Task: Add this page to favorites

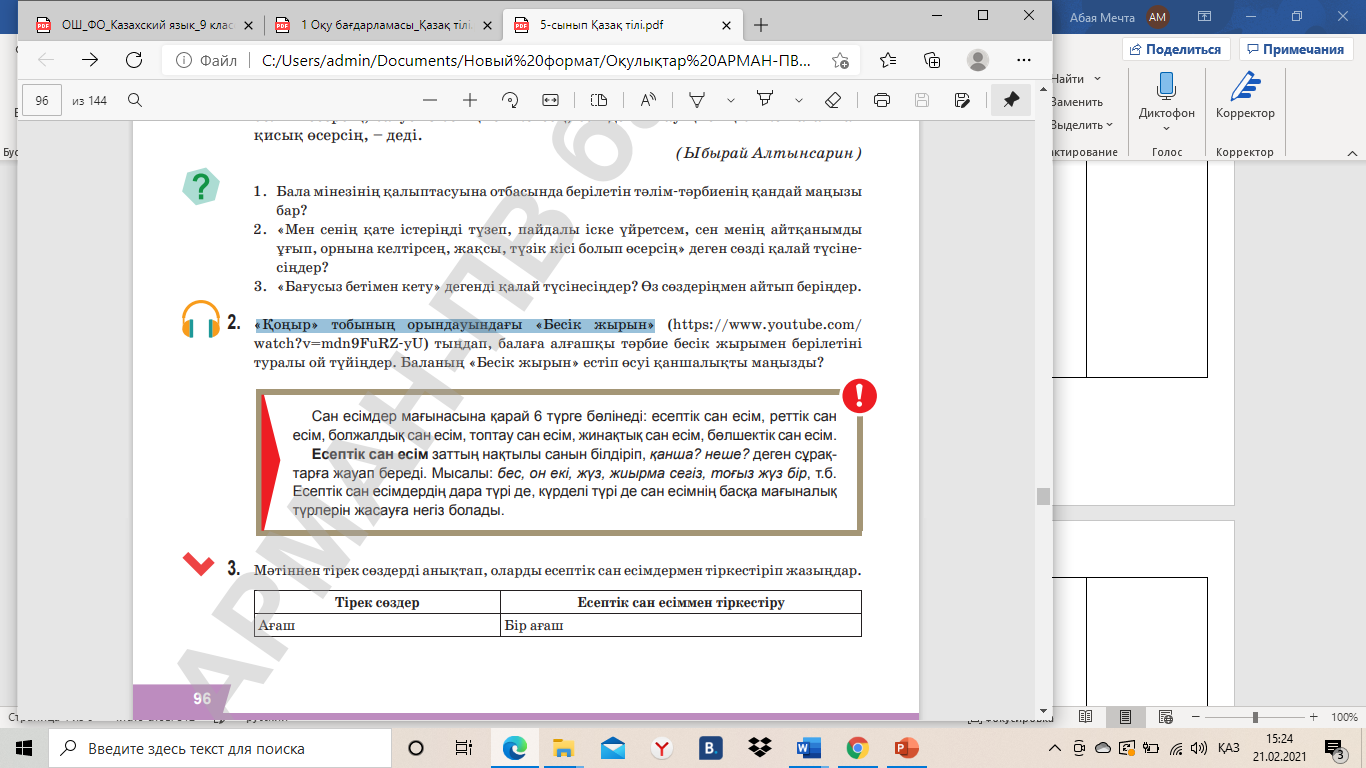Action: [x=841, y=60]
